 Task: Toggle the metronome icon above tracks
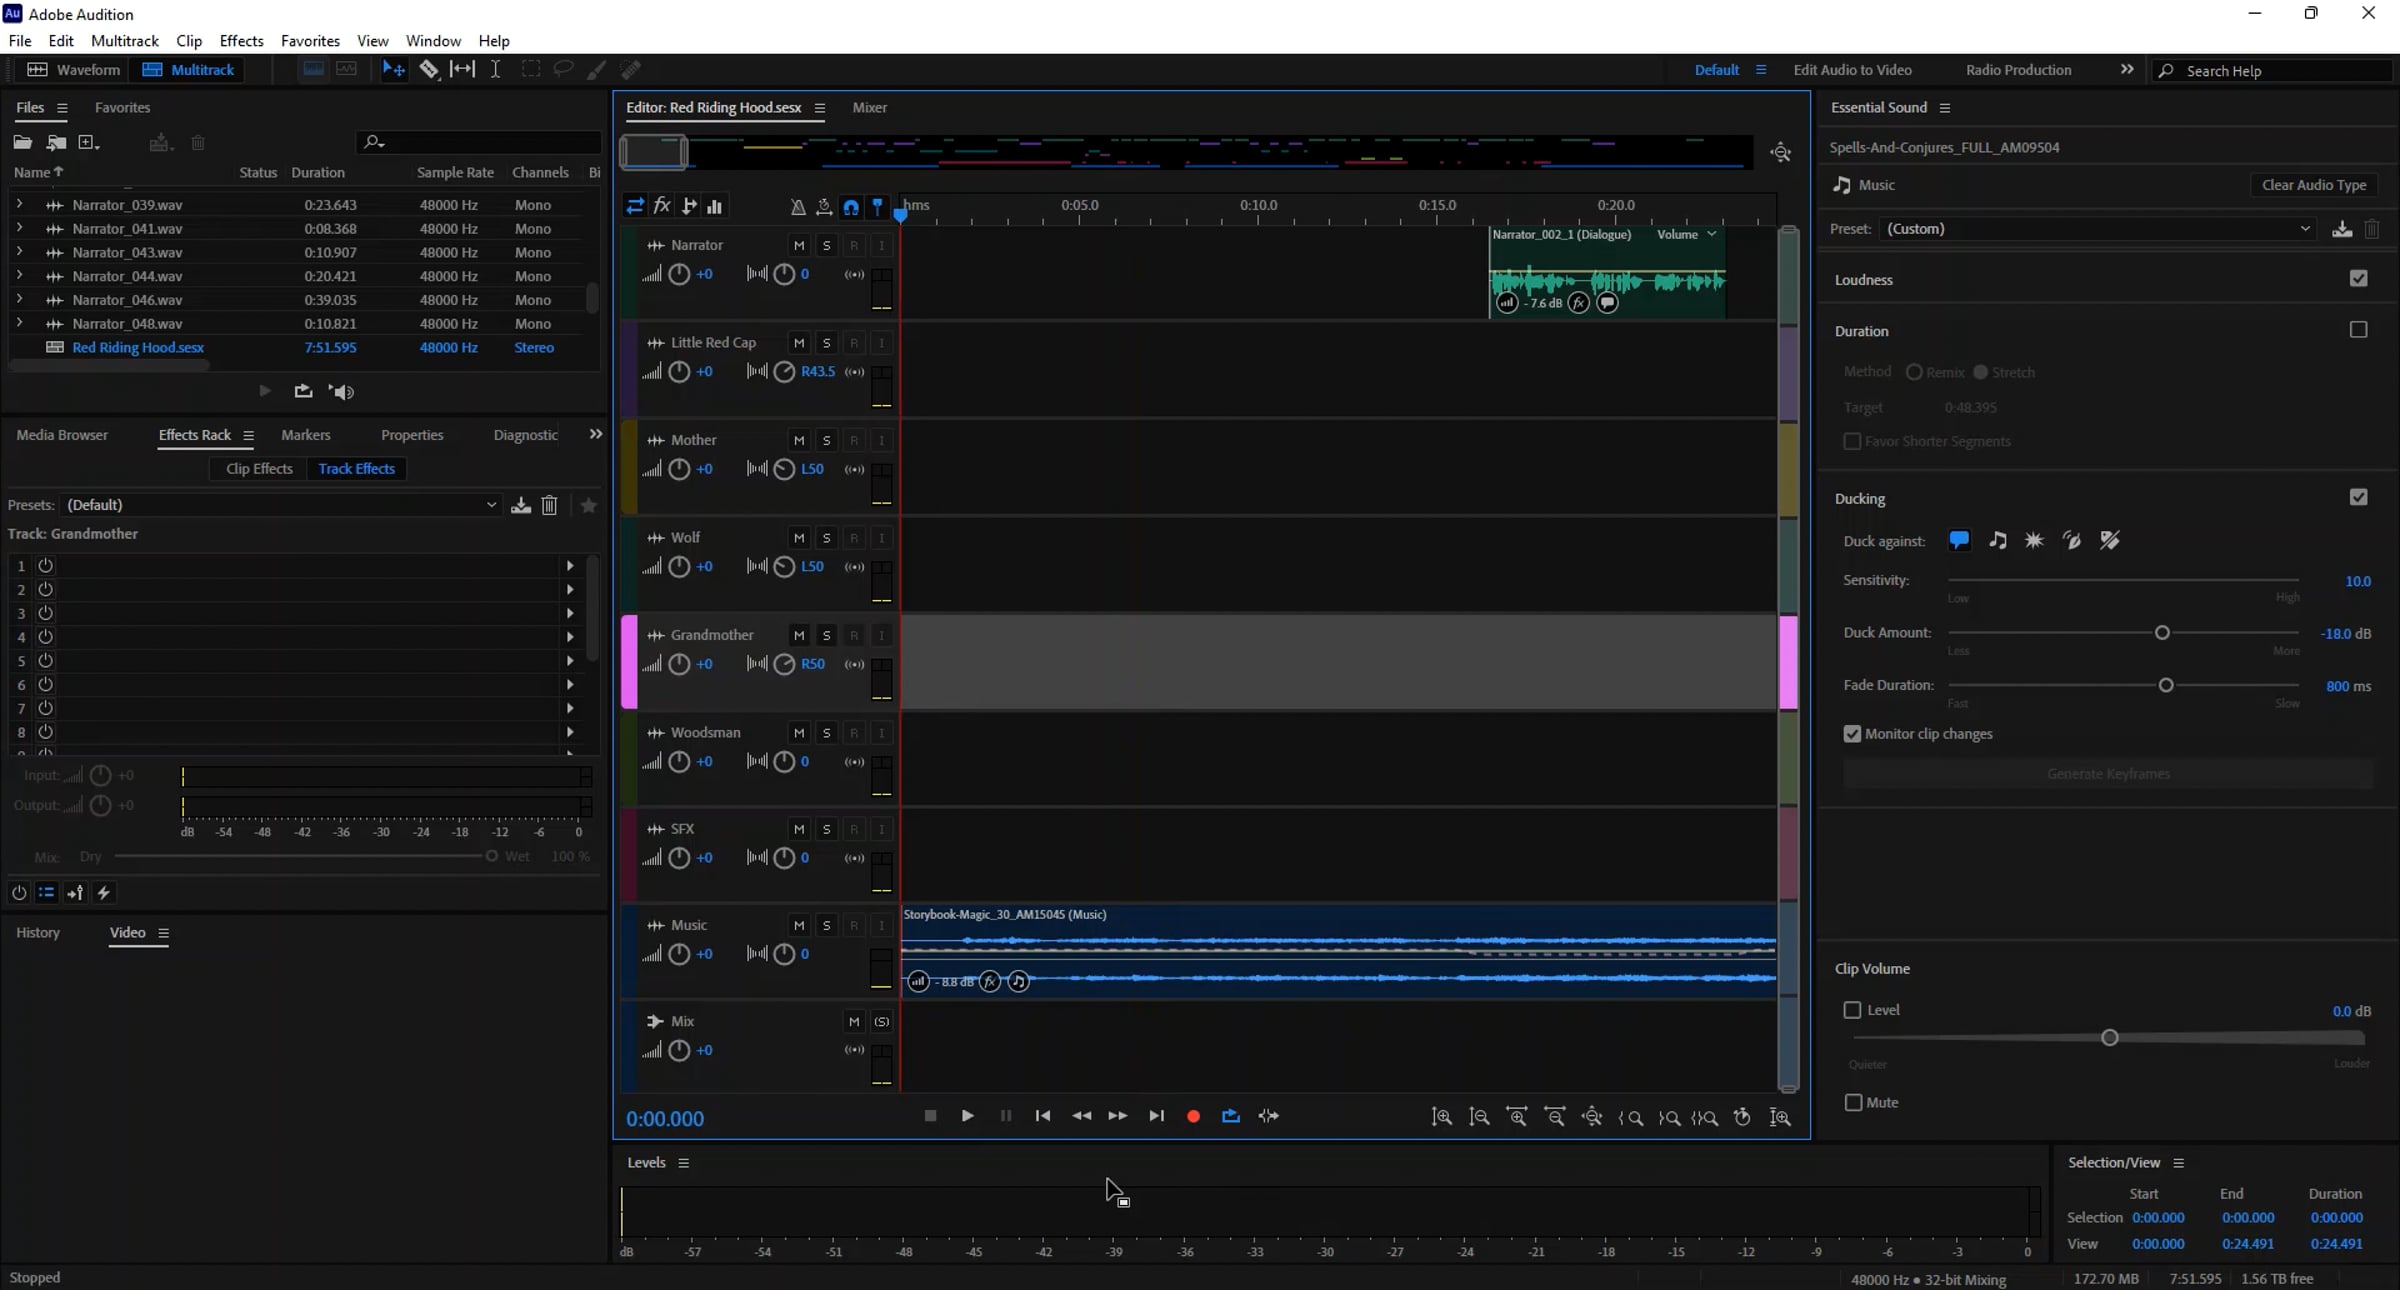[x=797, y=207]
